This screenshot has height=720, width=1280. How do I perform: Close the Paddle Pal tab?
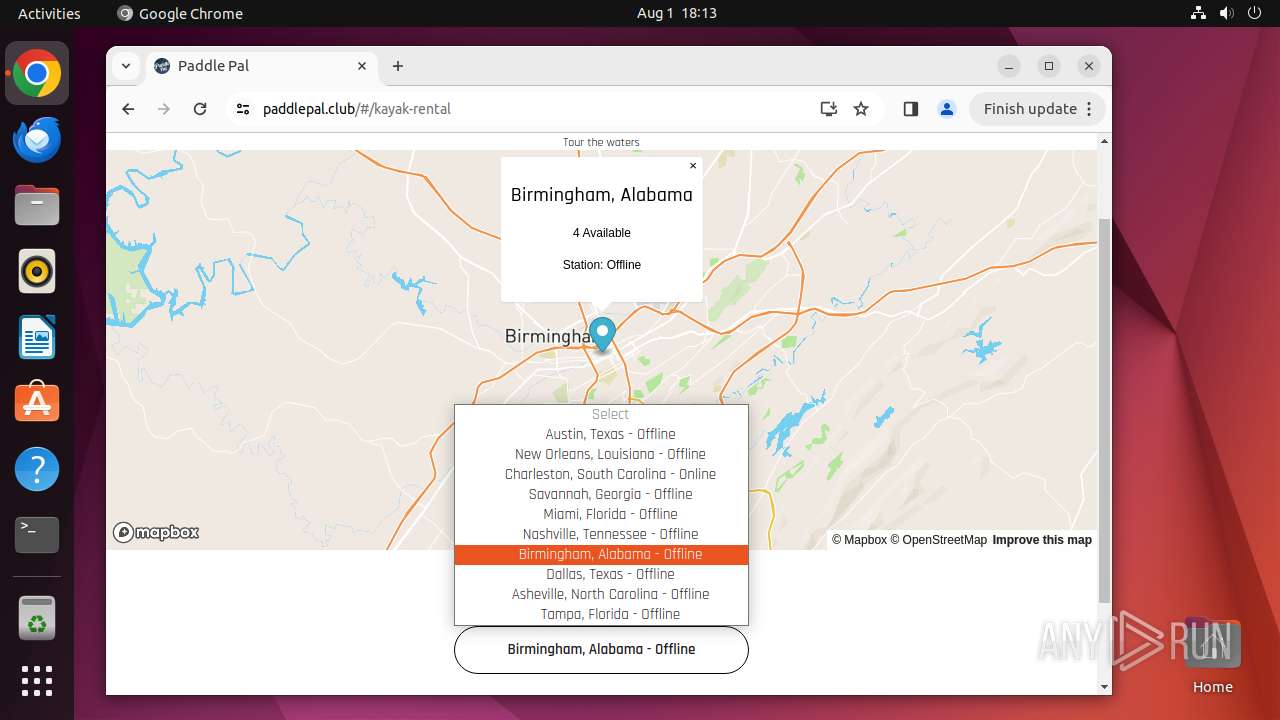click(x=362, y=66)
